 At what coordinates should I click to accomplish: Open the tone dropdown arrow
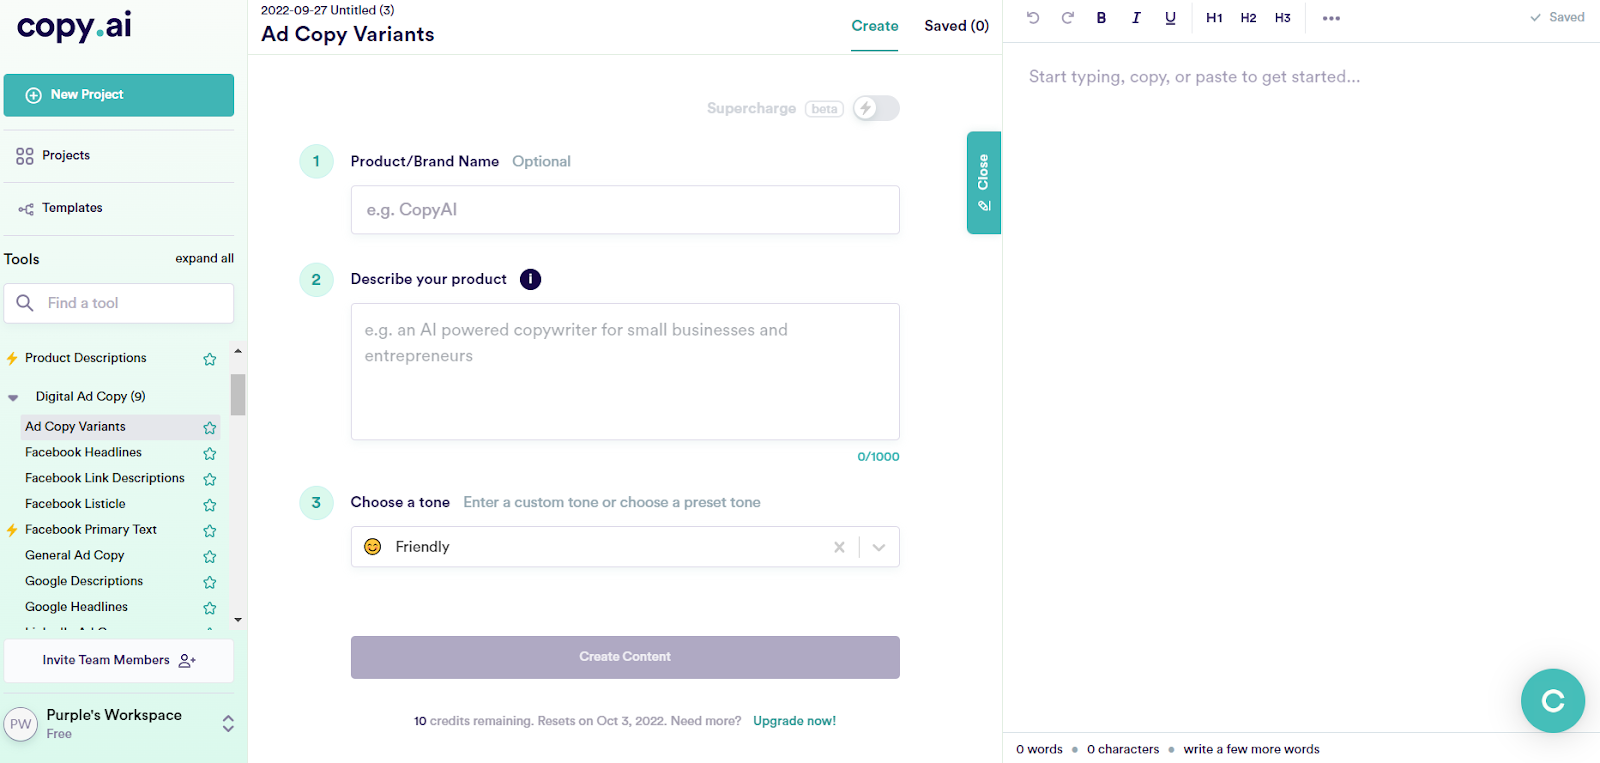click(x=879, y=547)
